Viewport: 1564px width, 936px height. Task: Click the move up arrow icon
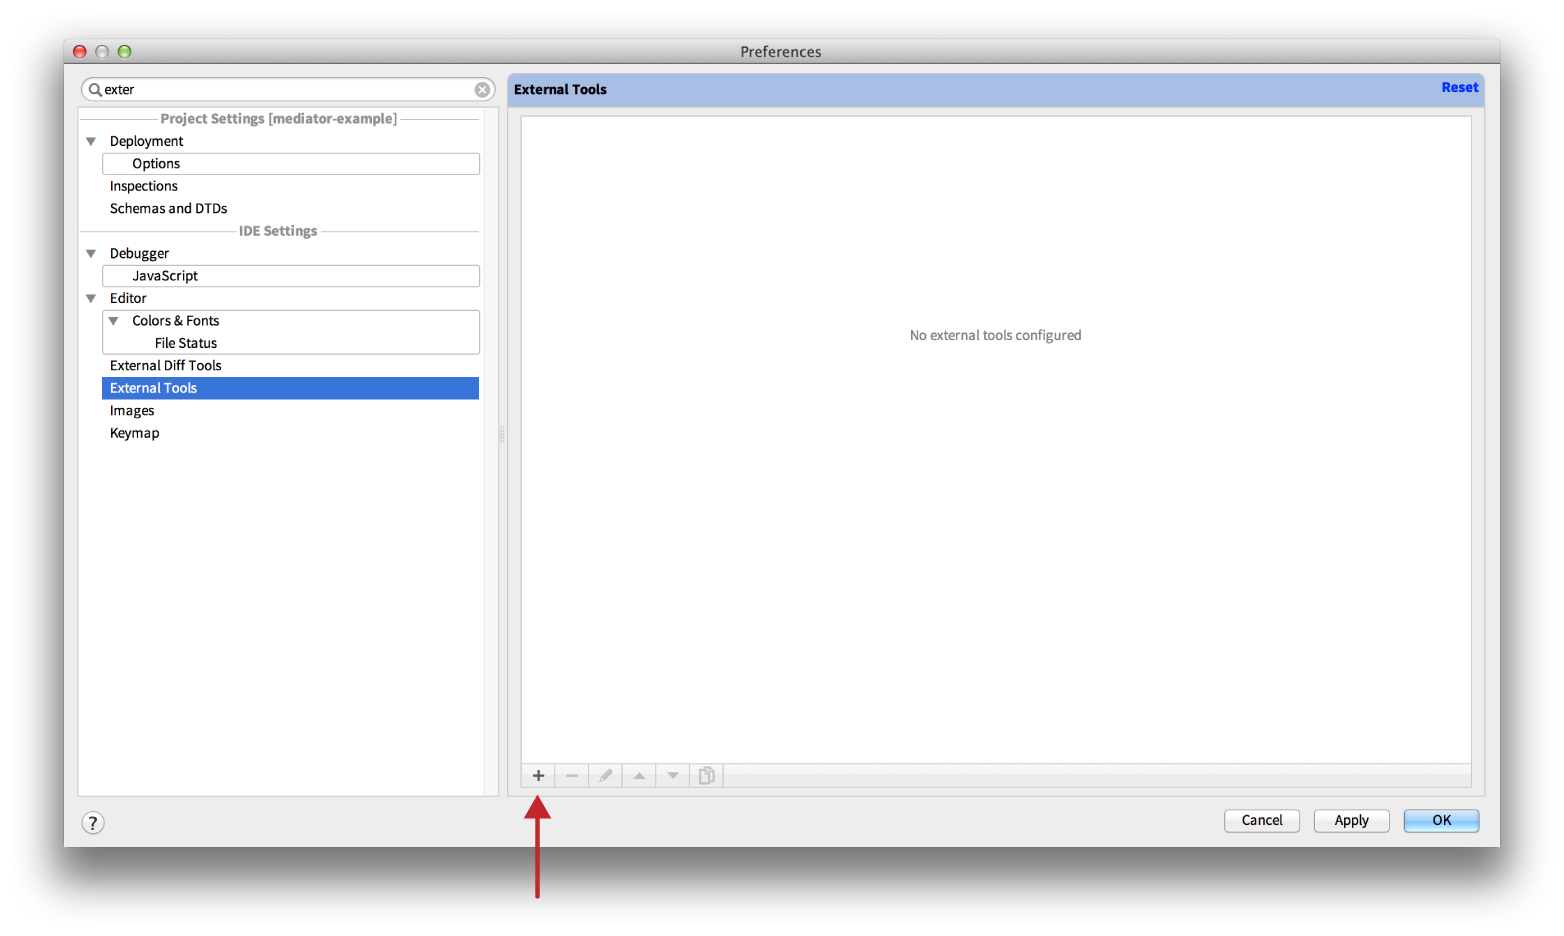(639, 776)
